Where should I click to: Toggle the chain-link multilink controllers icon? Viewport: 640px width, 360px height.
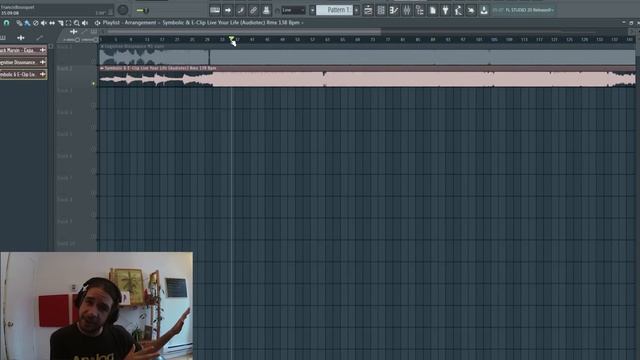click(253, 10)
